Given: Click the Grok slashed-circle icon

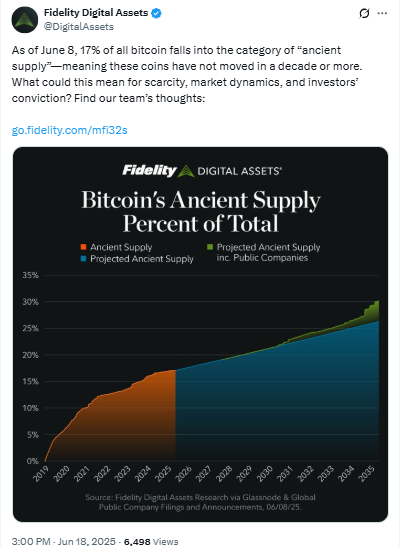Looking at the screenshot, I should pyautogui.click(x=364, y=13).
